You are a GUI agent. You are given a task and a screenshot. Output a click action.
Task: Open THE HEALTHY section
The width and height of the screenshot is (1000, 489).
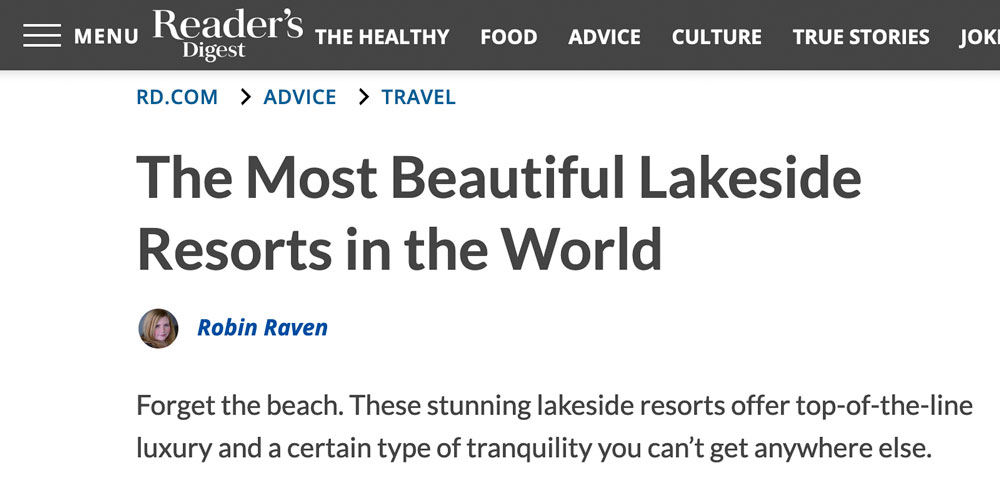point(382,37)
